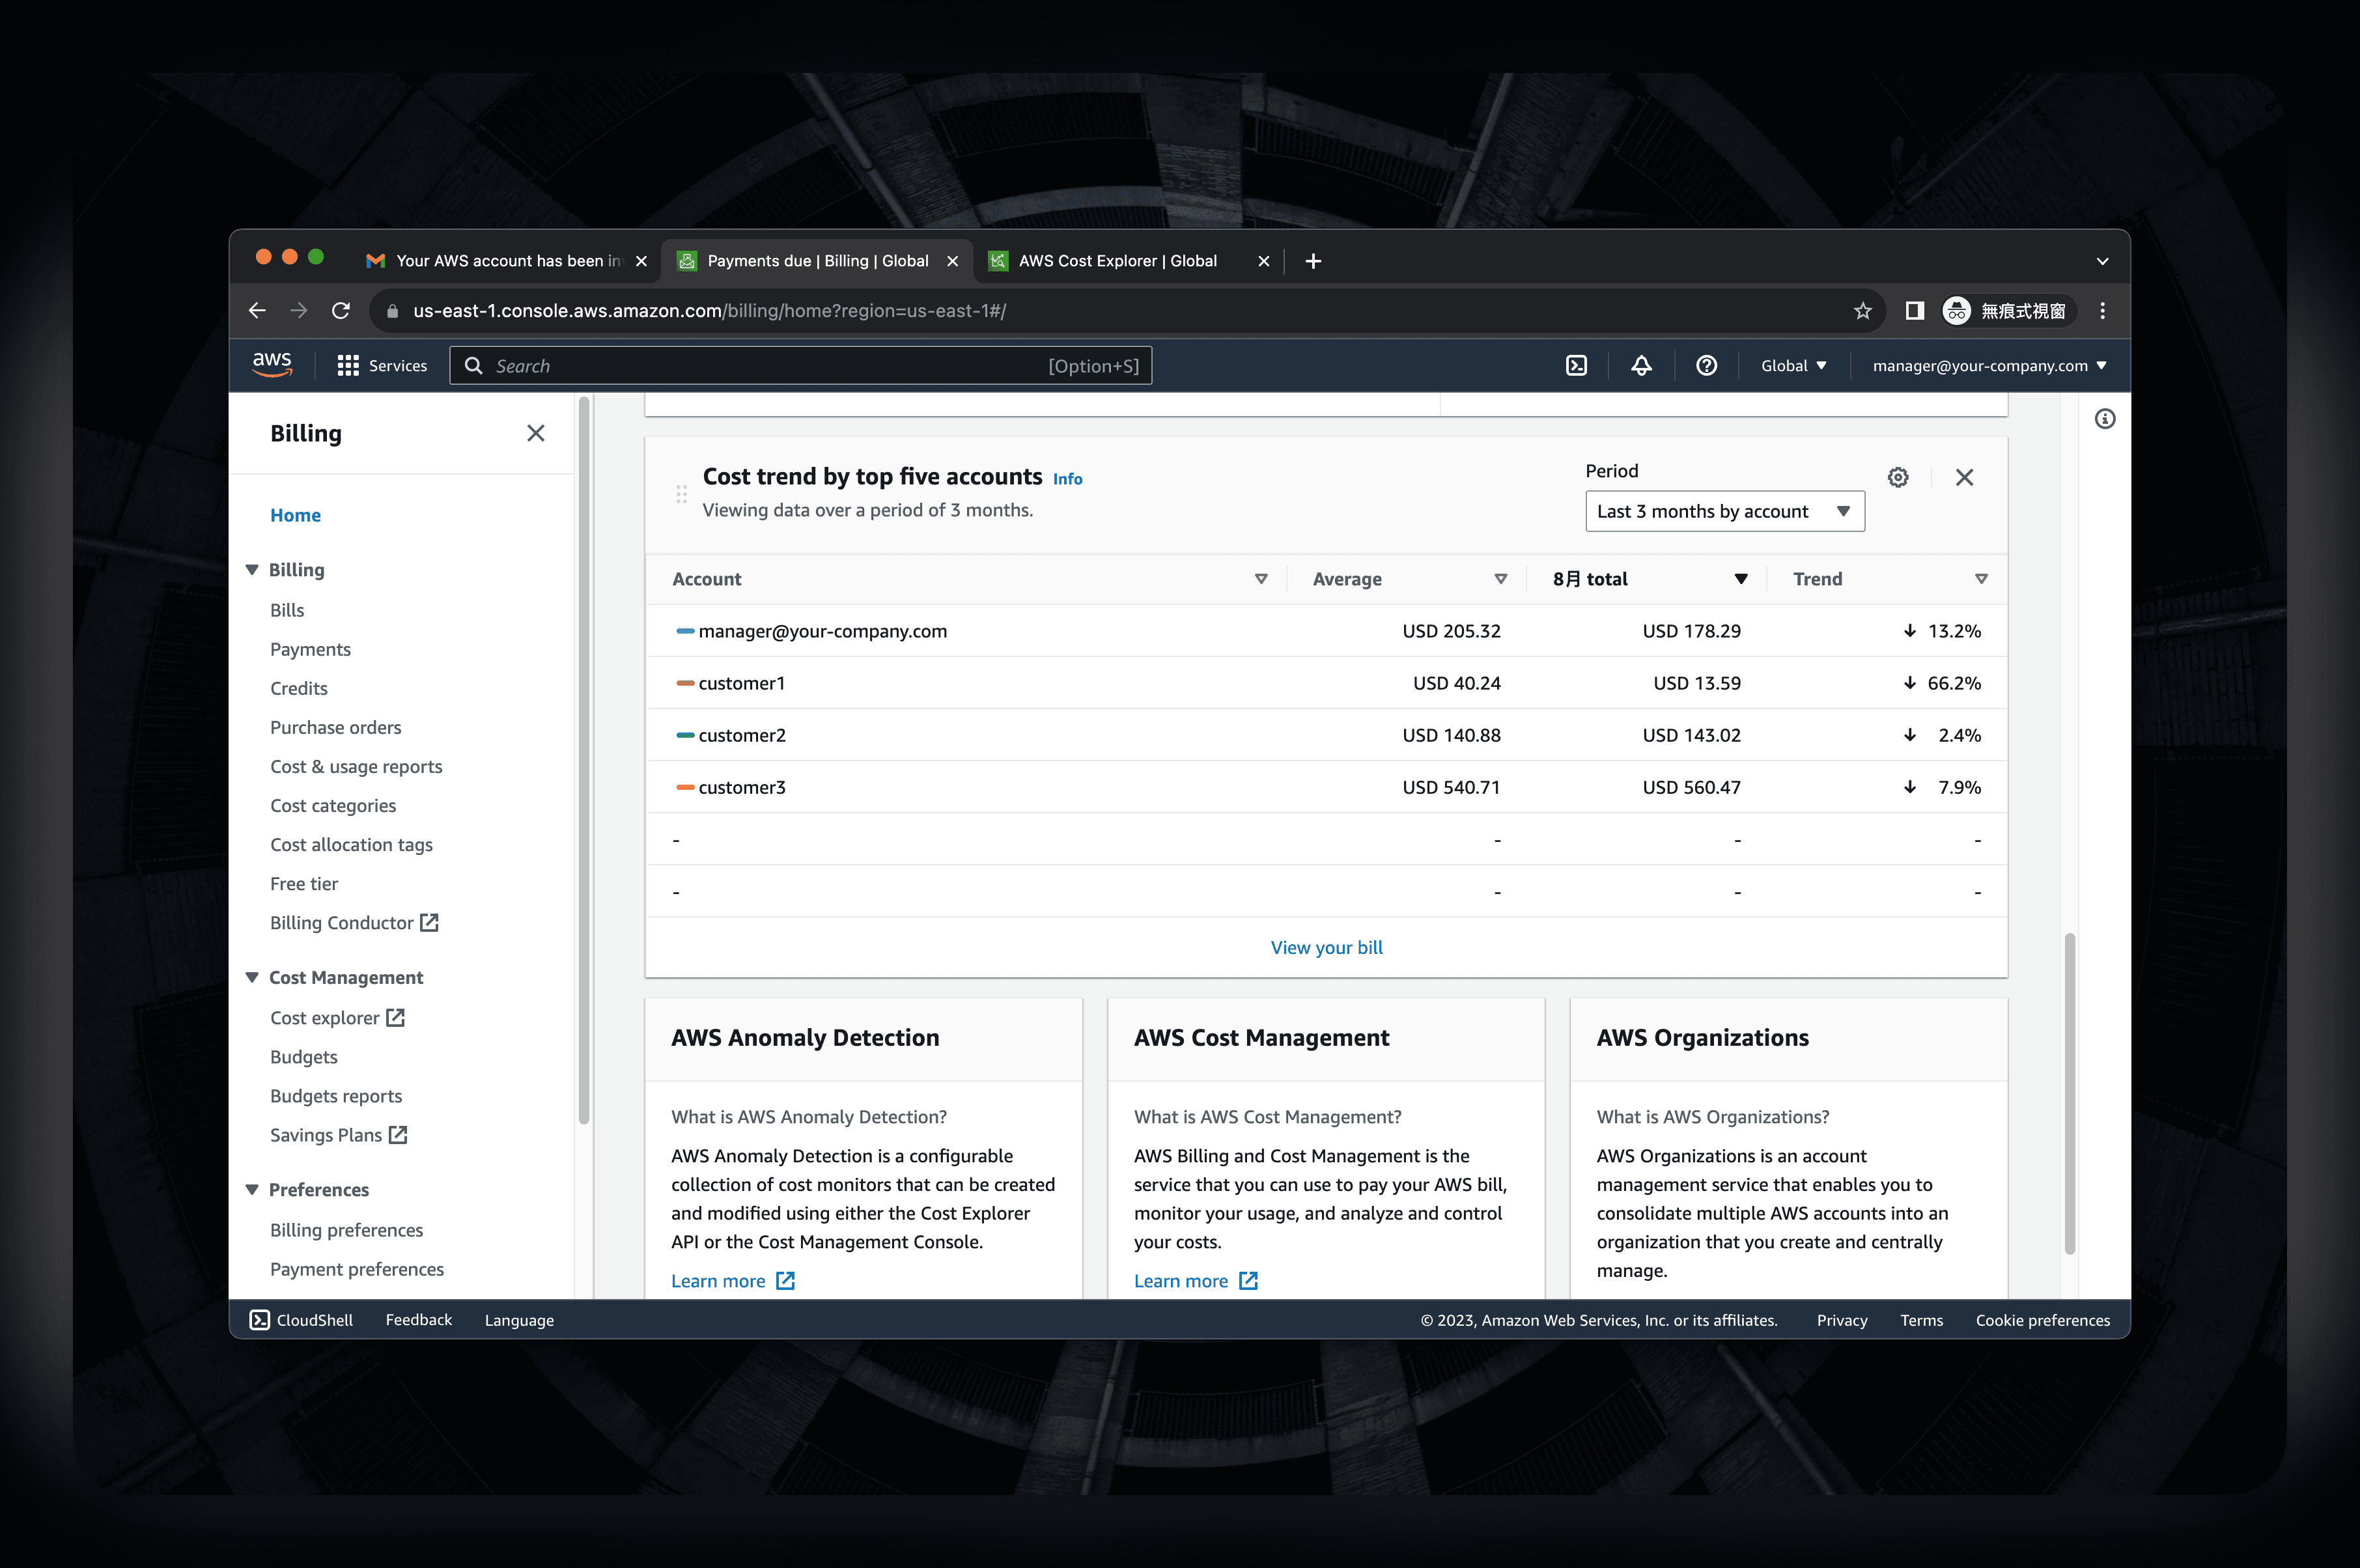Open the tab search chevron
The image size is (2360, 1568).
click(2102, 261)
